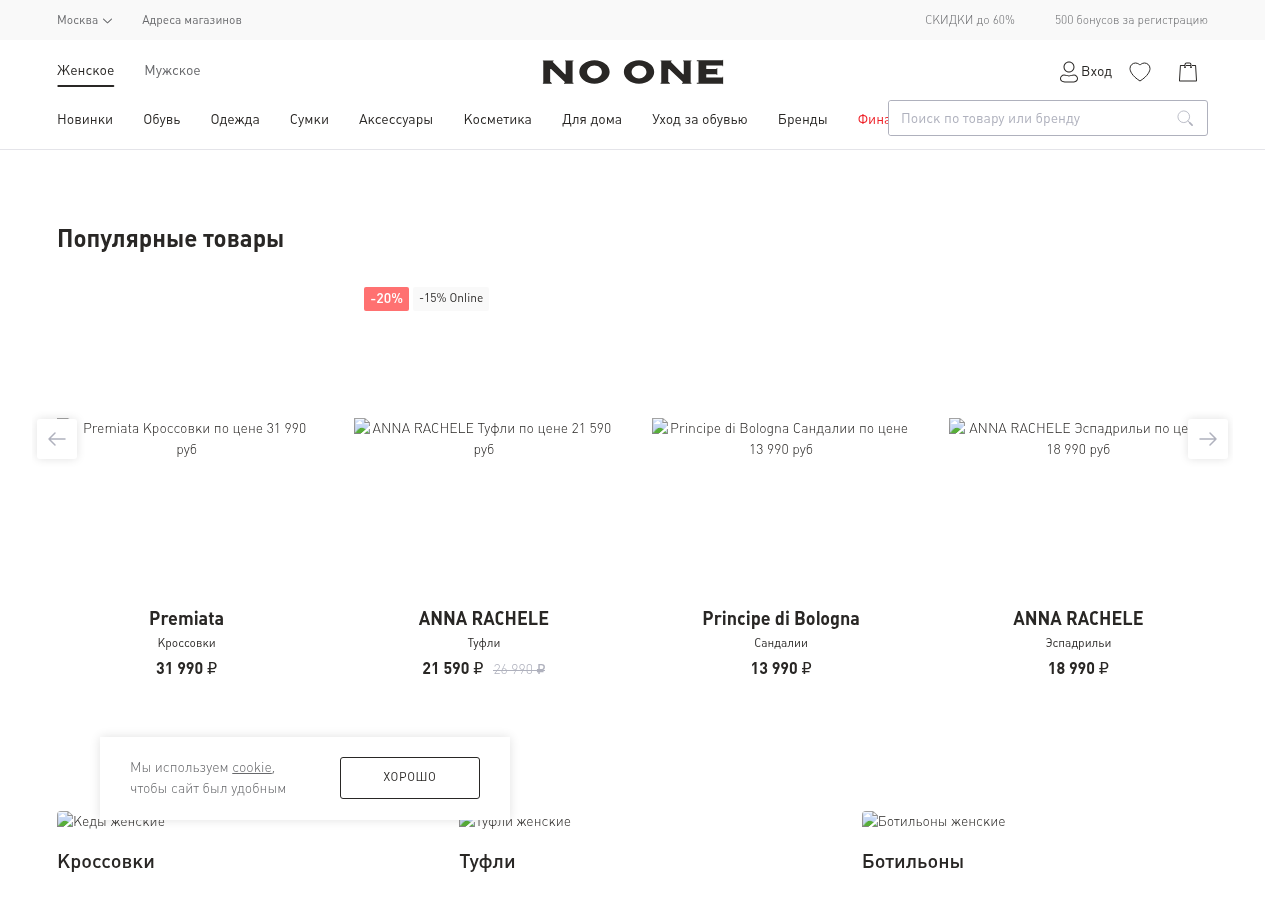Open the Косметика menu item
The height and width of the screenshot is (900, 1280).
click(498, 119)
